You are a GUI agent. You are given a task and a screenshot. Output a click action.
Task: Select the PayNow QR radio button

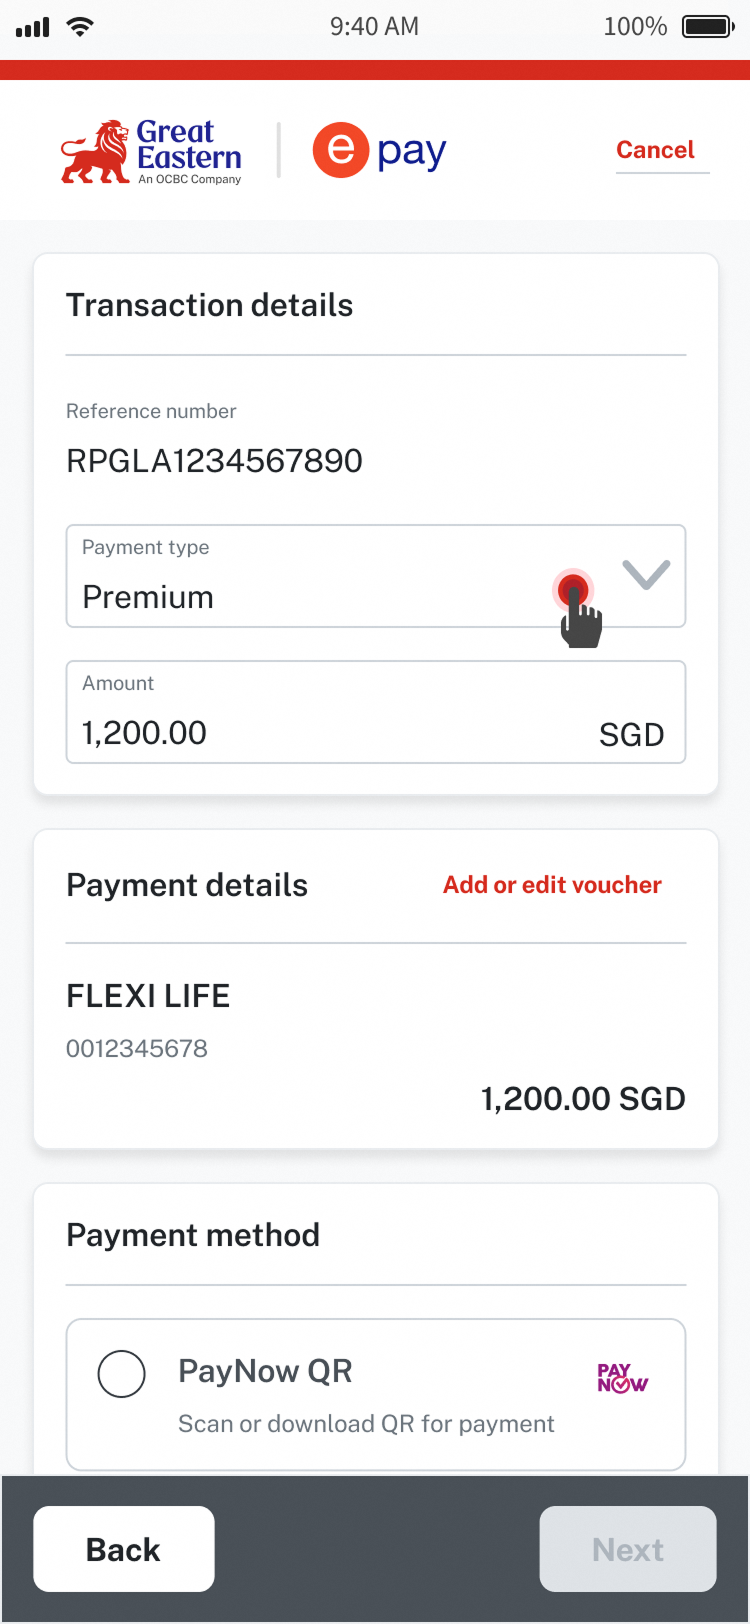[122, 1374]
